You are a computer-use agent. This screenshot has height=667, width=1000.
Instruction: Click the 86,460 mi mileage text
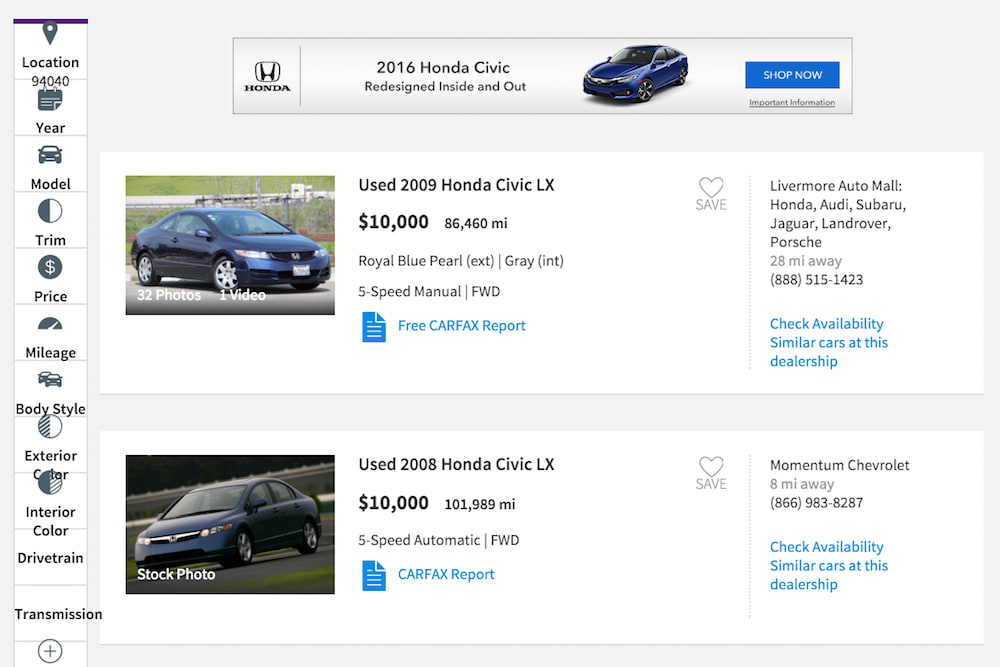476,224
